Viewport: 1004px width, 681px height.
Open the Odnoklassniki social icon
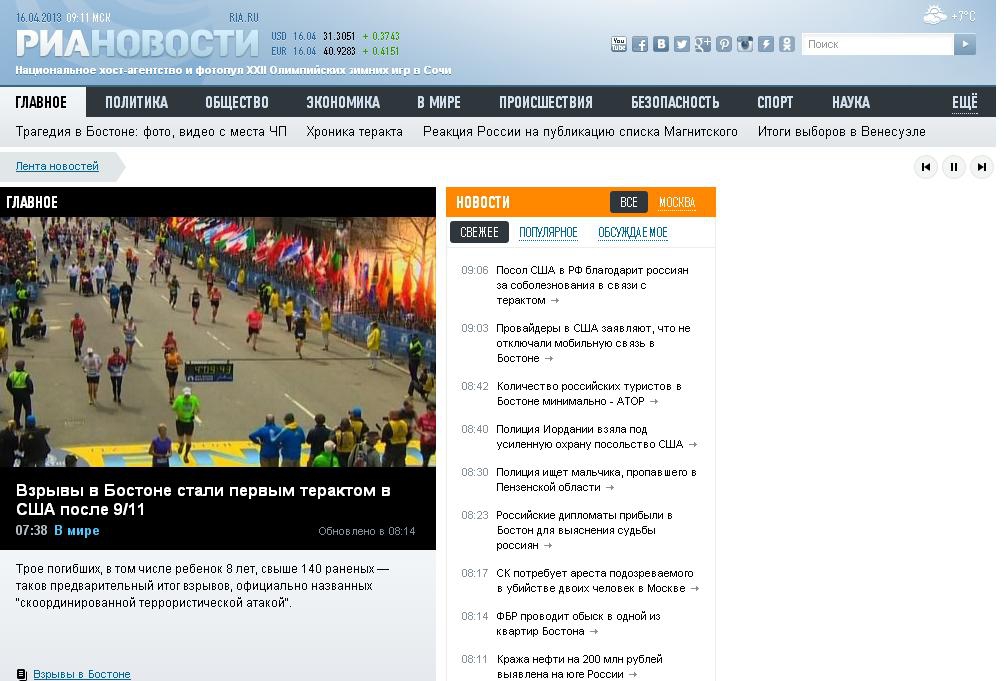click(787, 44)
